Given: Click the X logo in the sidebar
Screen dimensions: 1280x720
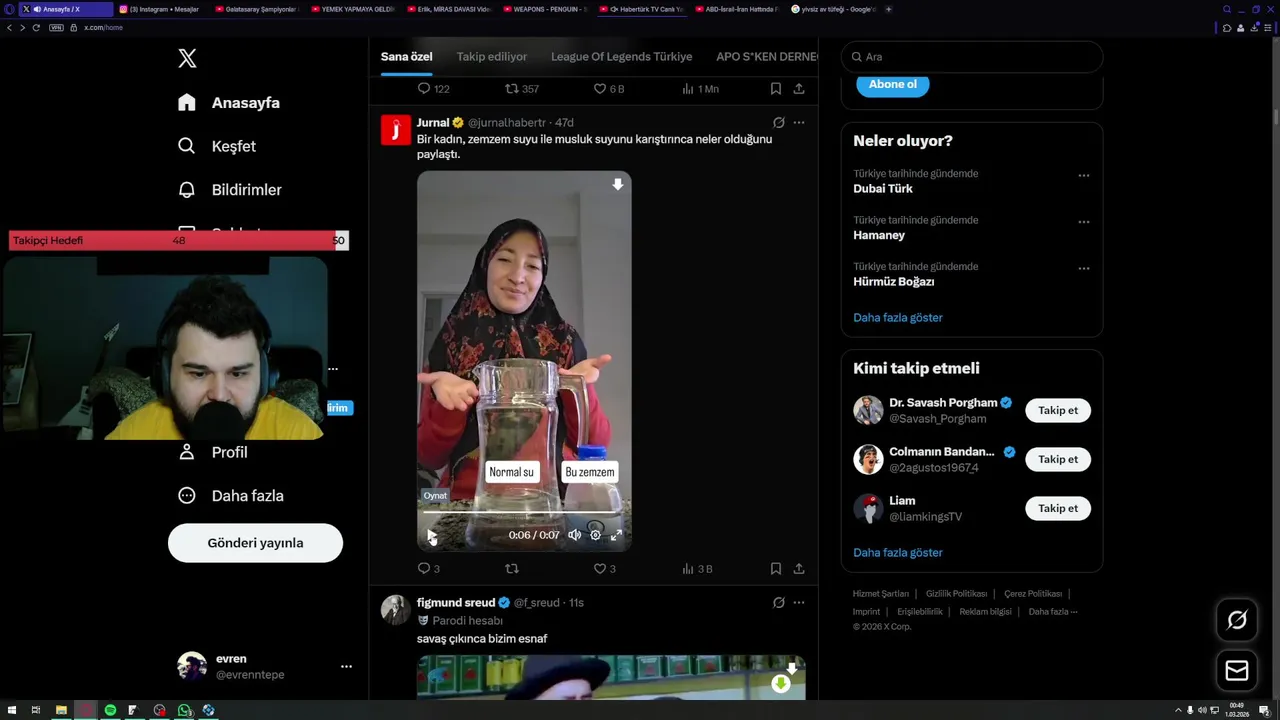Looking at the screenshot, I should (x=187, y=58).
